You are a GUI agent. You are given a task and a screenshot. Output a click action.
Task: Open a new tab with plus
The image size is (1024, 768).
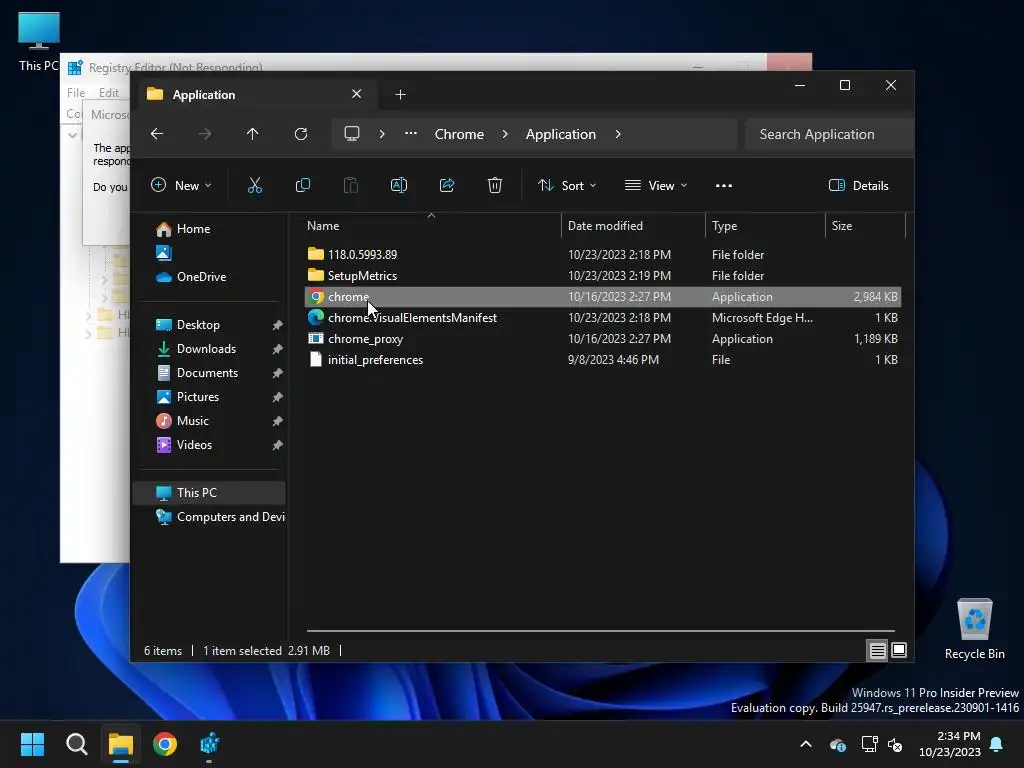[x=400, y=95]
